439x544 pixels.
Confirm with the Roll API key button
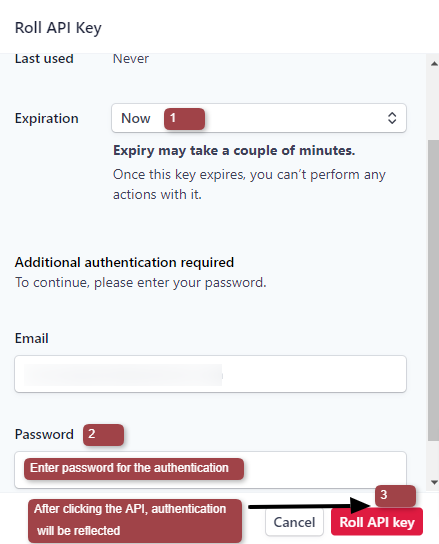[377, 521]
